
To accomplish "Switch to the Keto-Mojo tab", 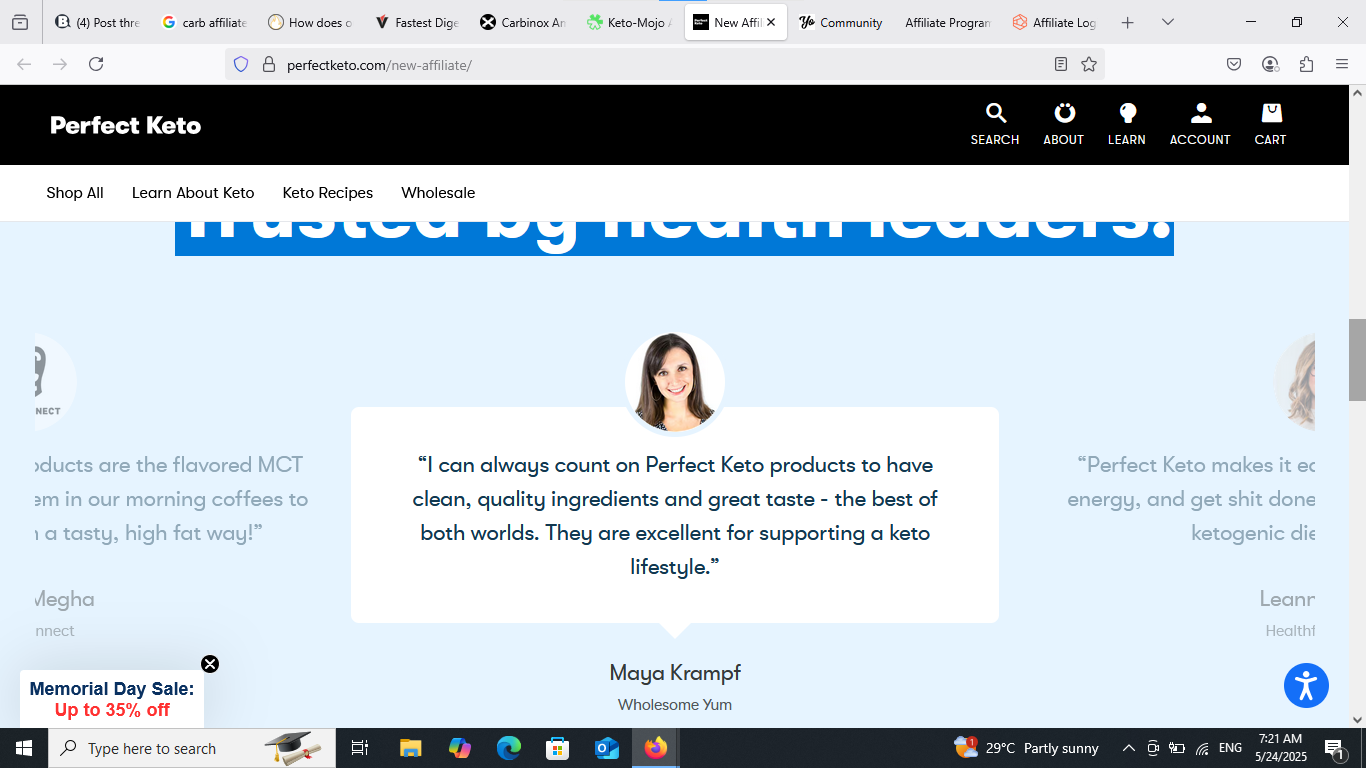I will 628,22.
